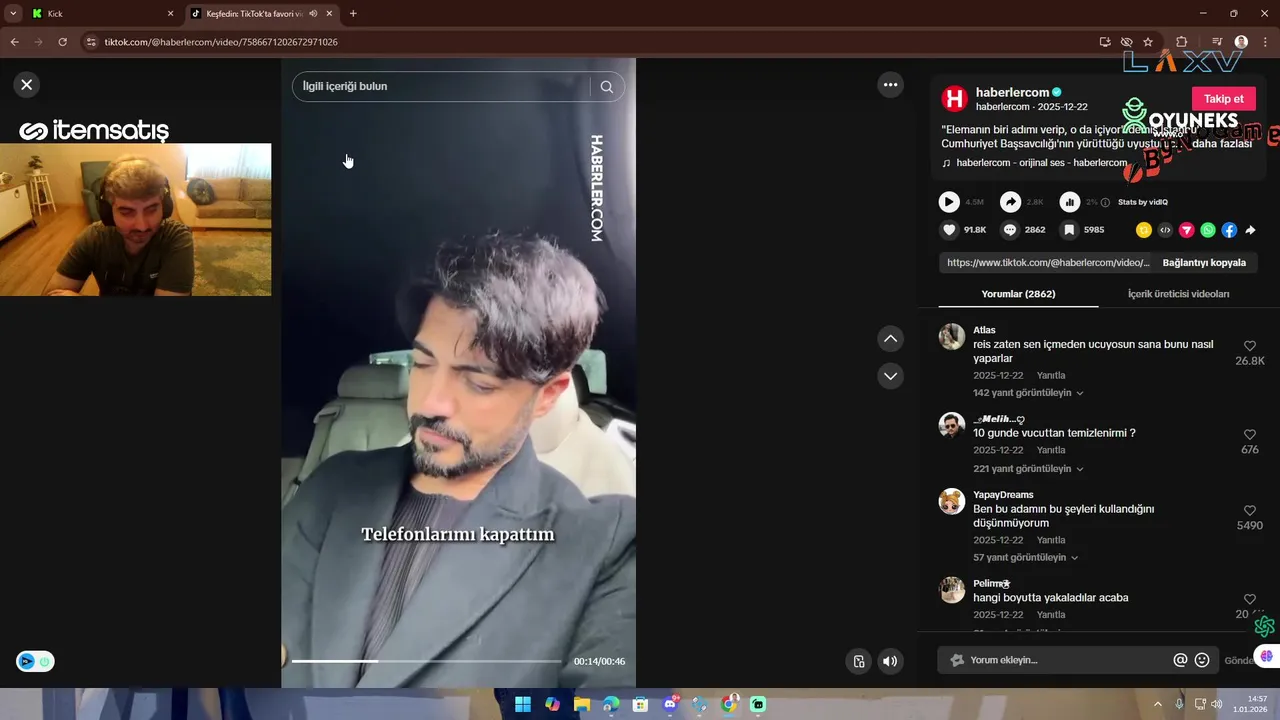Open site information icon in address bar

point(91,42)
